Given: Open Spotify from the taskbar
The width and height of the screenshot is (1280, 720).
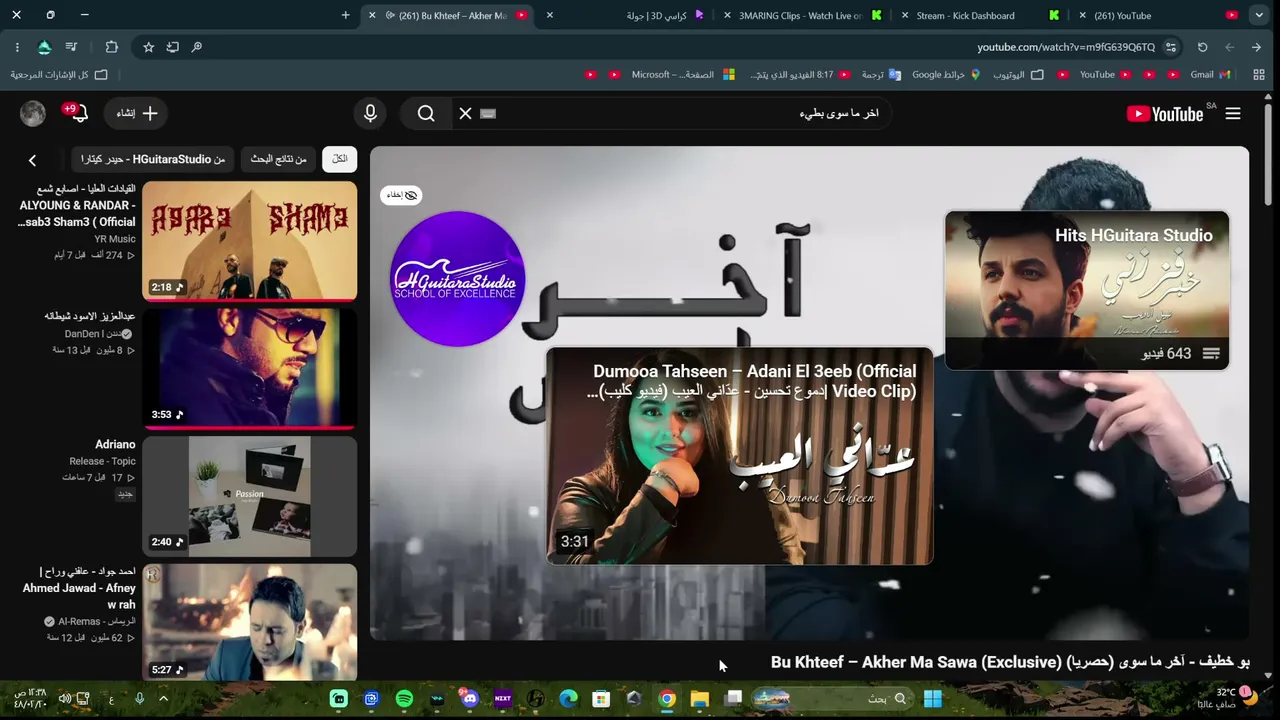Looking at the screenshot, I should point(404,699).
